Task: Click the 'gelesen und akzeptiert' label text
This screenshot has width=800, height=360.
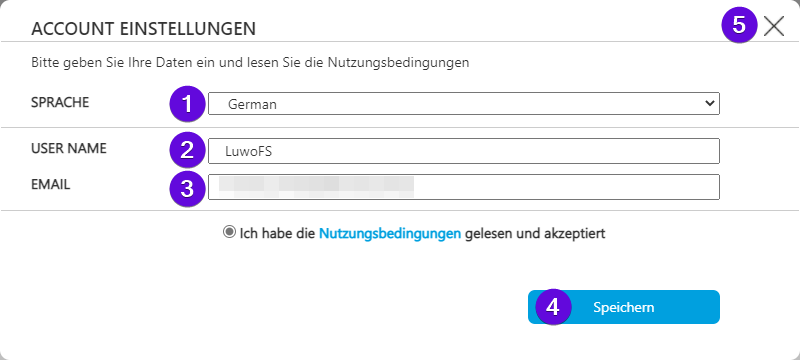Action: [x=535, y=234]
